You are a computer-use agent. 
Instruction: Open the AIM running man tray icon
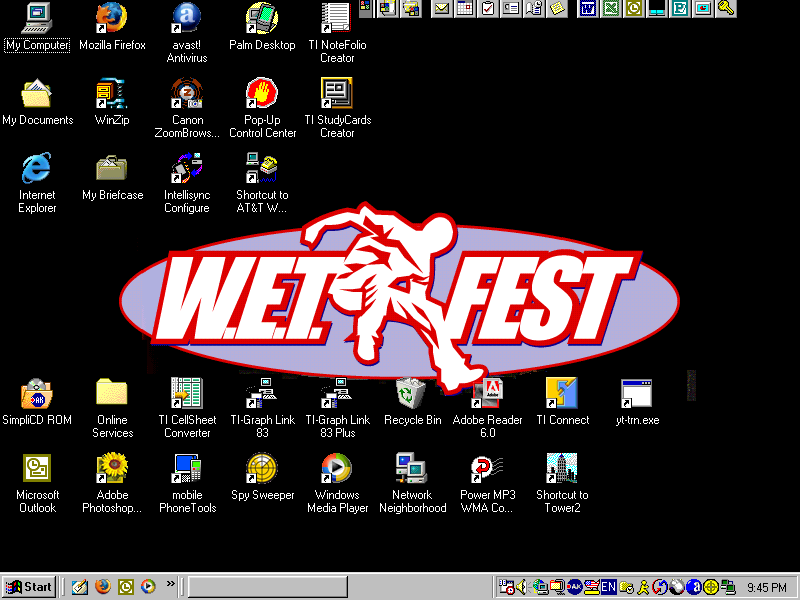pos(643,587)
